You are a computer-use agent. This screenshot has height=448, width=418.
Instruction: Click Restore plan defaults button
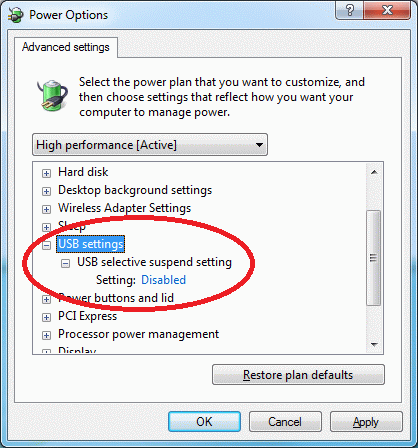pos(298,375)
